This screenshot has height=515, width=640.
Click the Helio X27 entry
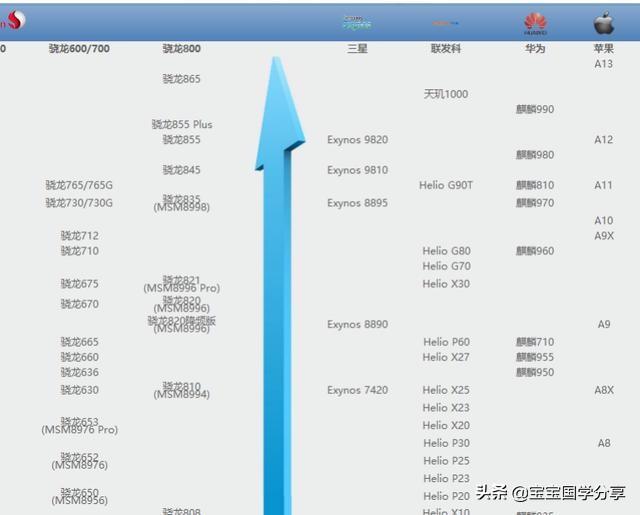pos(446,357)
